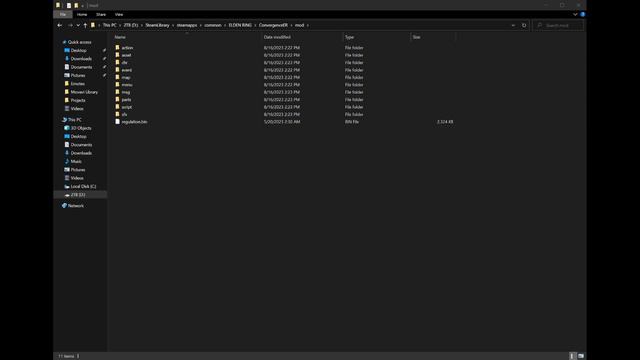Open Quick Access Toolbar customize dropdown
The width and height of the screenshot is (640, 360).
[82, 6]
